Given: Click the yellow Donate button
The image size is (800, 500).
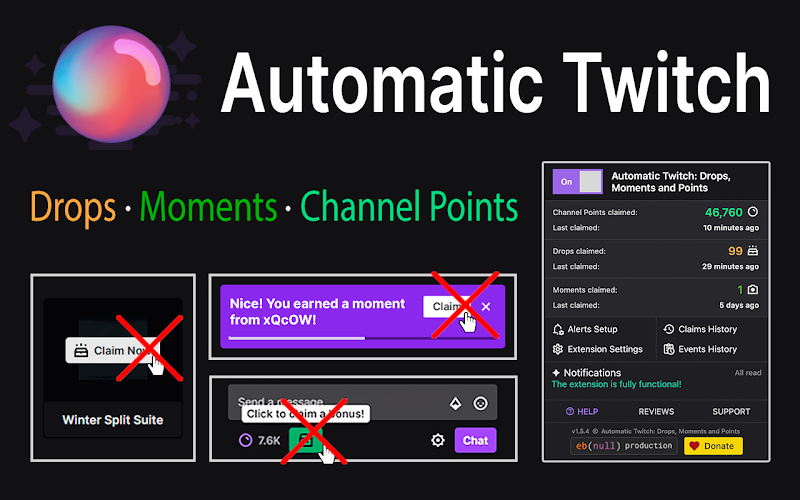Looking at the screenshot, I should pos(713,445).
